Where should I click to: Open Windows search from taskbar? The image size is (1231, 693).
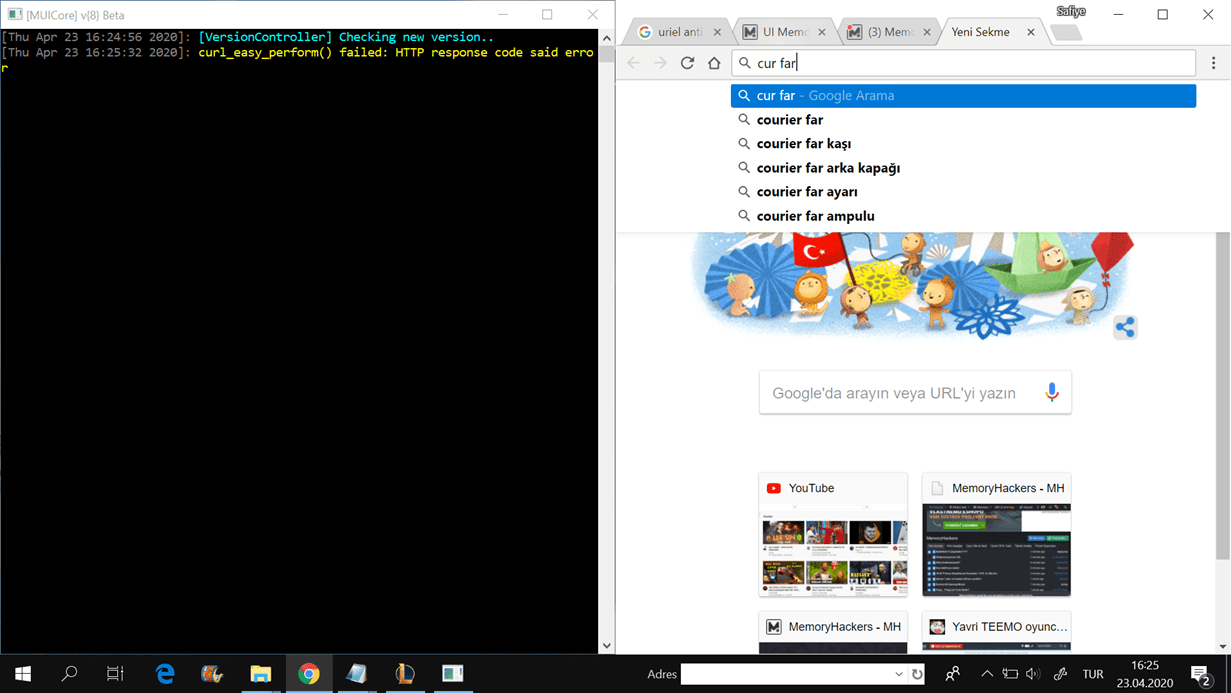69,674
